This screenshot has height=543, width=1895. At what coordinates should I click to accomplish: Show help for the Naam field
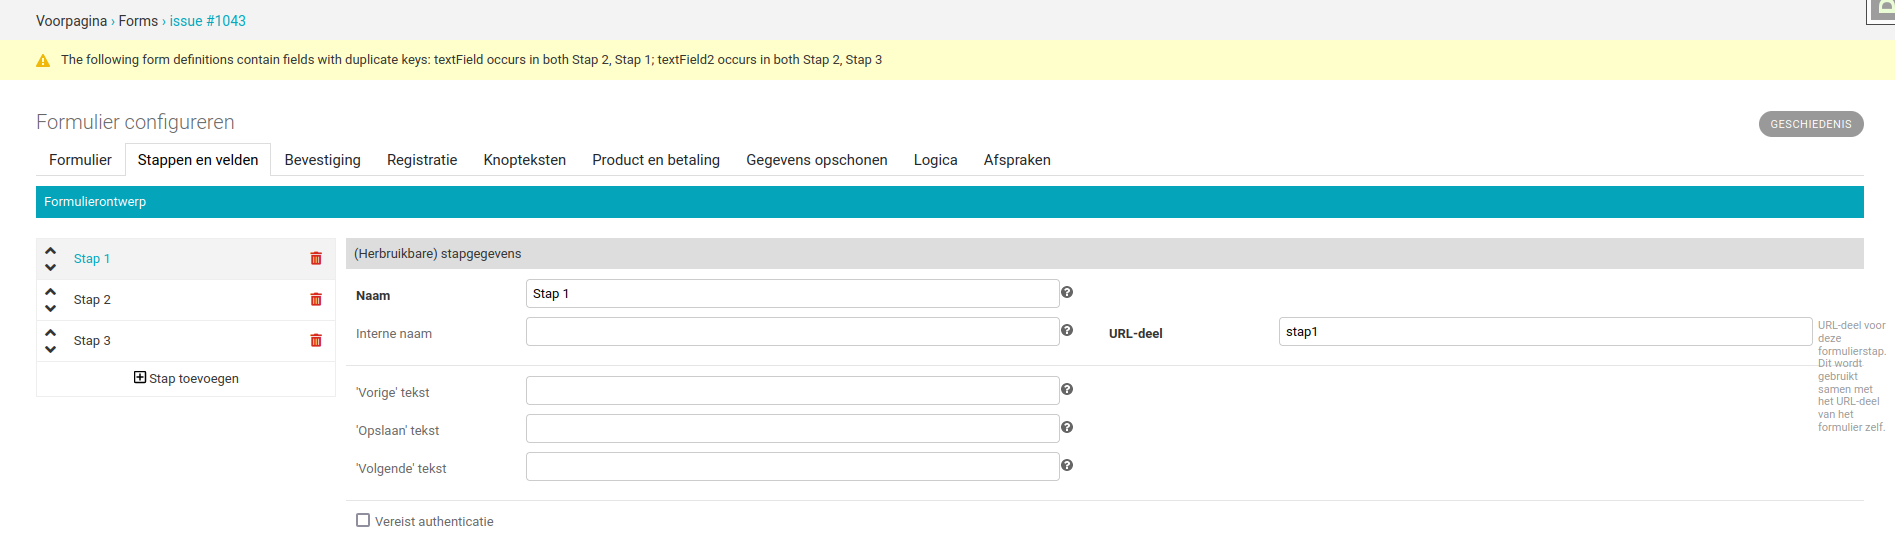pyautogui.click(x=1067, y=292)
